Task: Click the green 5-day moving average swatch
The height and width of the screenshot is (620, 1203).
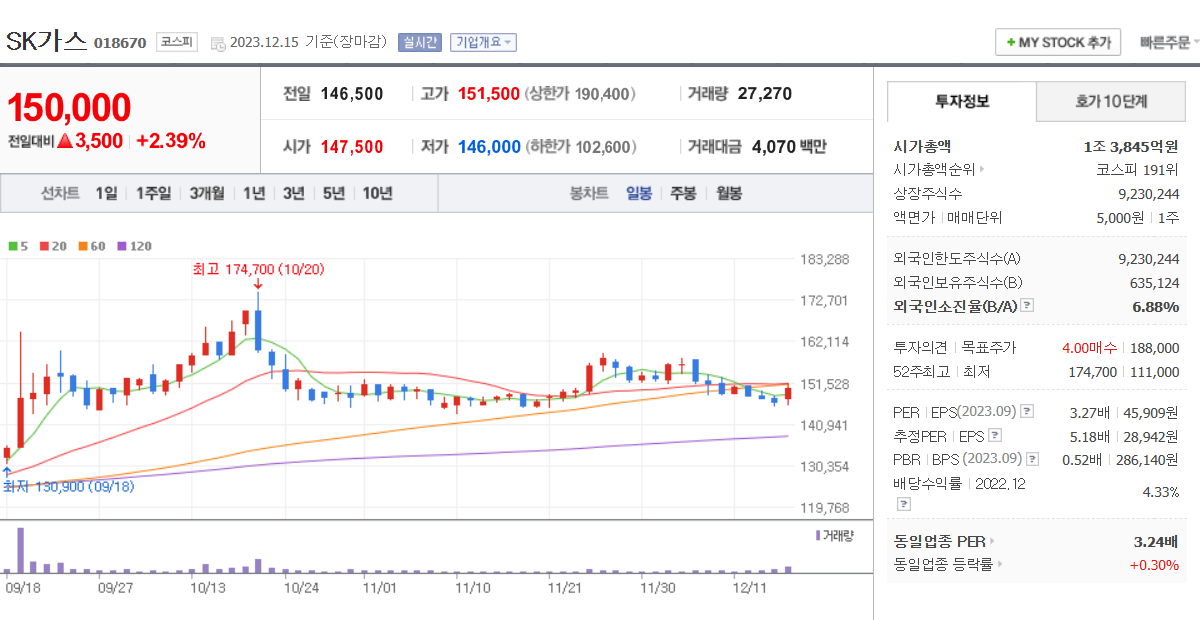Action: click(x=12, y=245)
